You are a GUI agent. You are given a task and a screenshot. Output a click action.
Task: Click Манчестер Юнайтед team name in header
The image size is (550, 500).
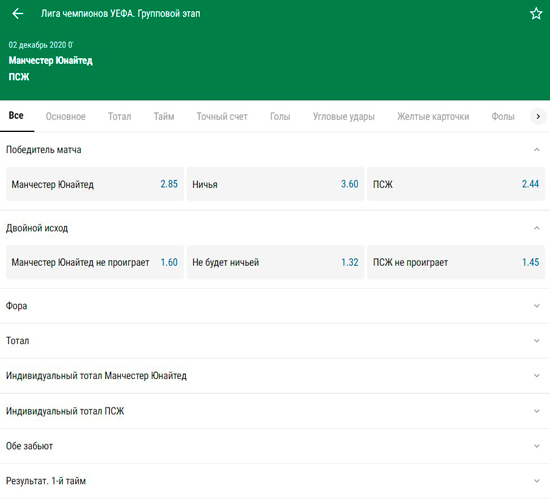51,60
